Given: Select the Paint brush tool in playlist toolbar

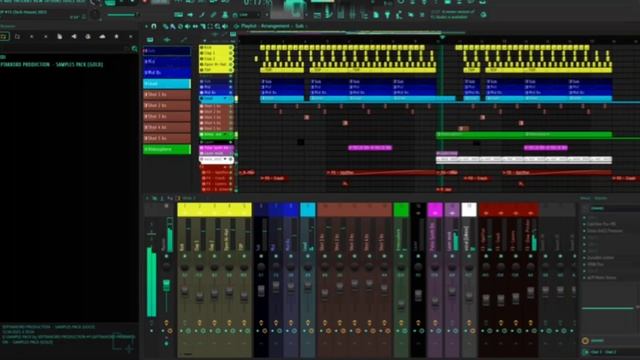Looking at the screenshot, I should click(x=173, y=26).
